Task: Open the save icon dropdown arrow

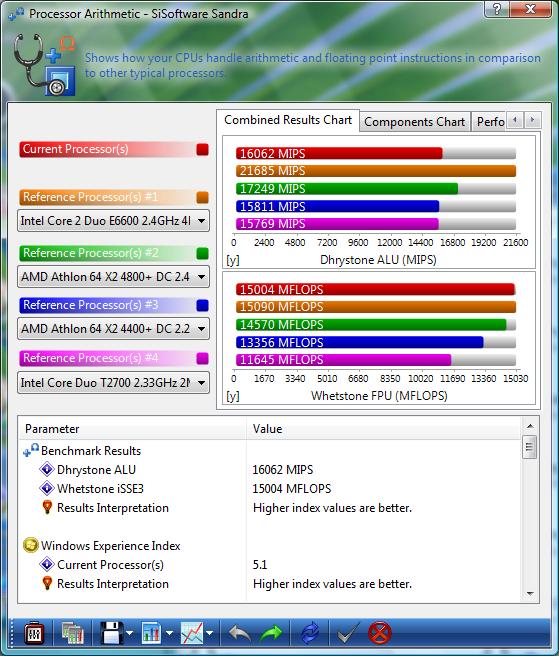Action: coord(129,633)
